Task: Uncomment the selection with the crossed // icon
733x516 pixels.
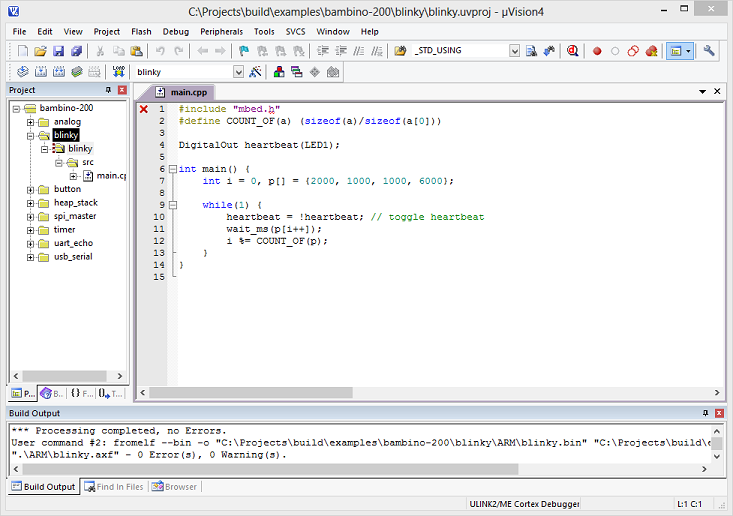Action: (x=377, y=50)
